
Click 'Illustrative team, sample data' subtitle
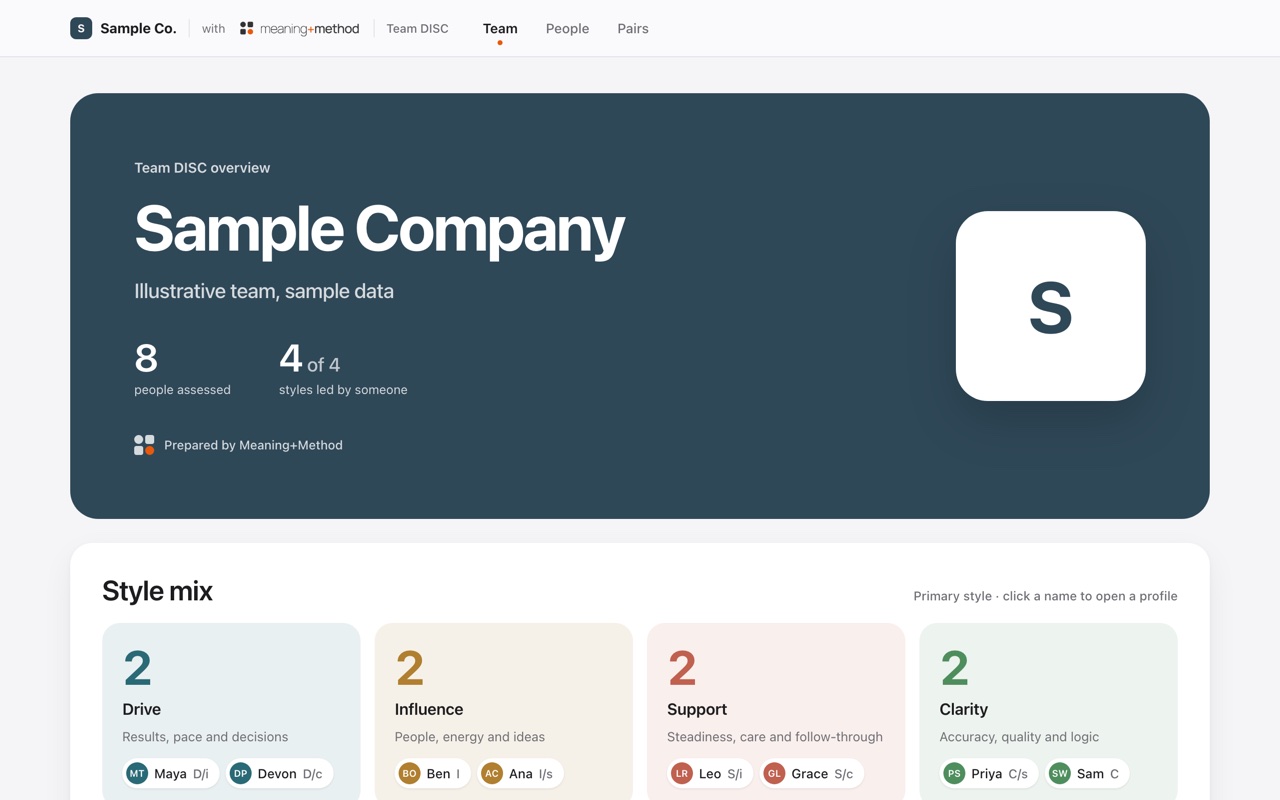[264, 291]
